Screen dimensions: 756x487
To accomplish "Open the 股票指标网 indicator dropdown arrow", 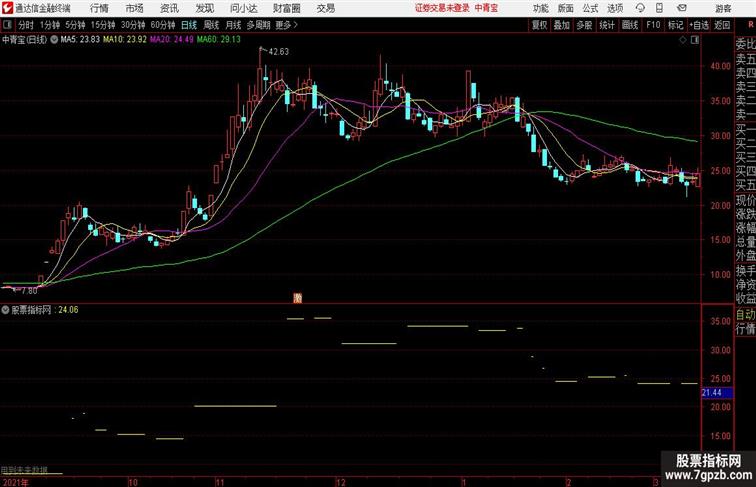I will click(5, 310).
